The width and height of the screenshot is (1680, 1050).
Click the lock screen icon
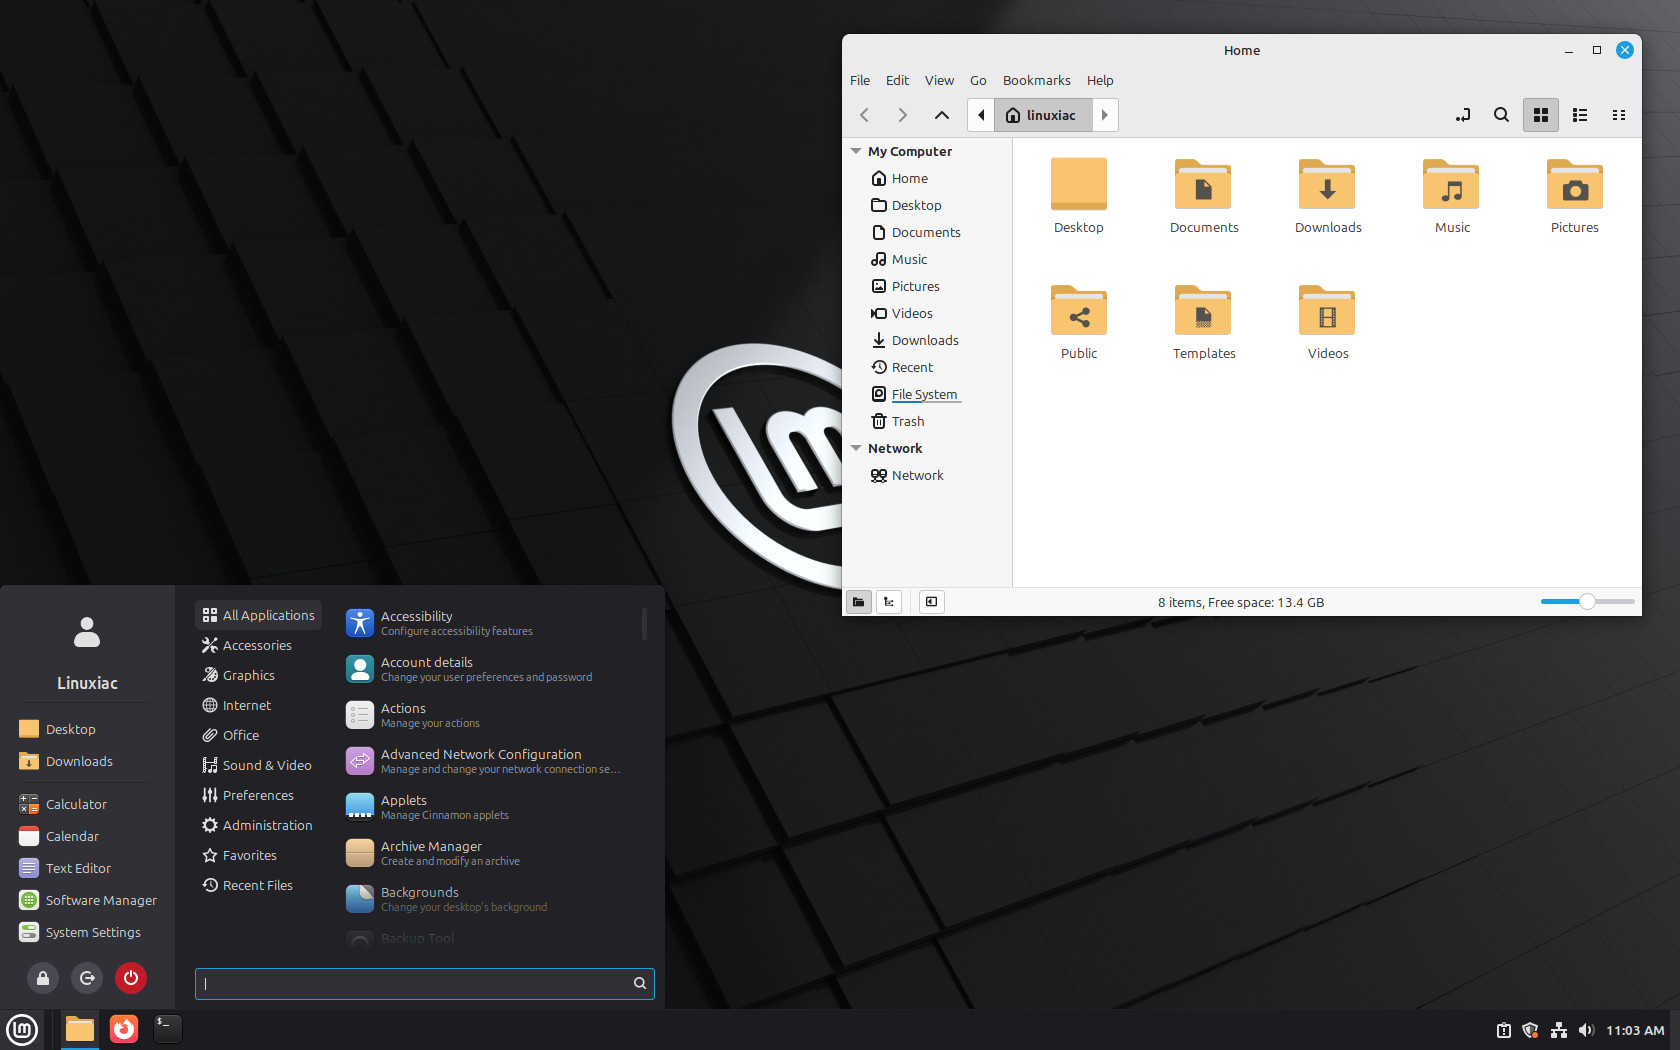(43, 978)
